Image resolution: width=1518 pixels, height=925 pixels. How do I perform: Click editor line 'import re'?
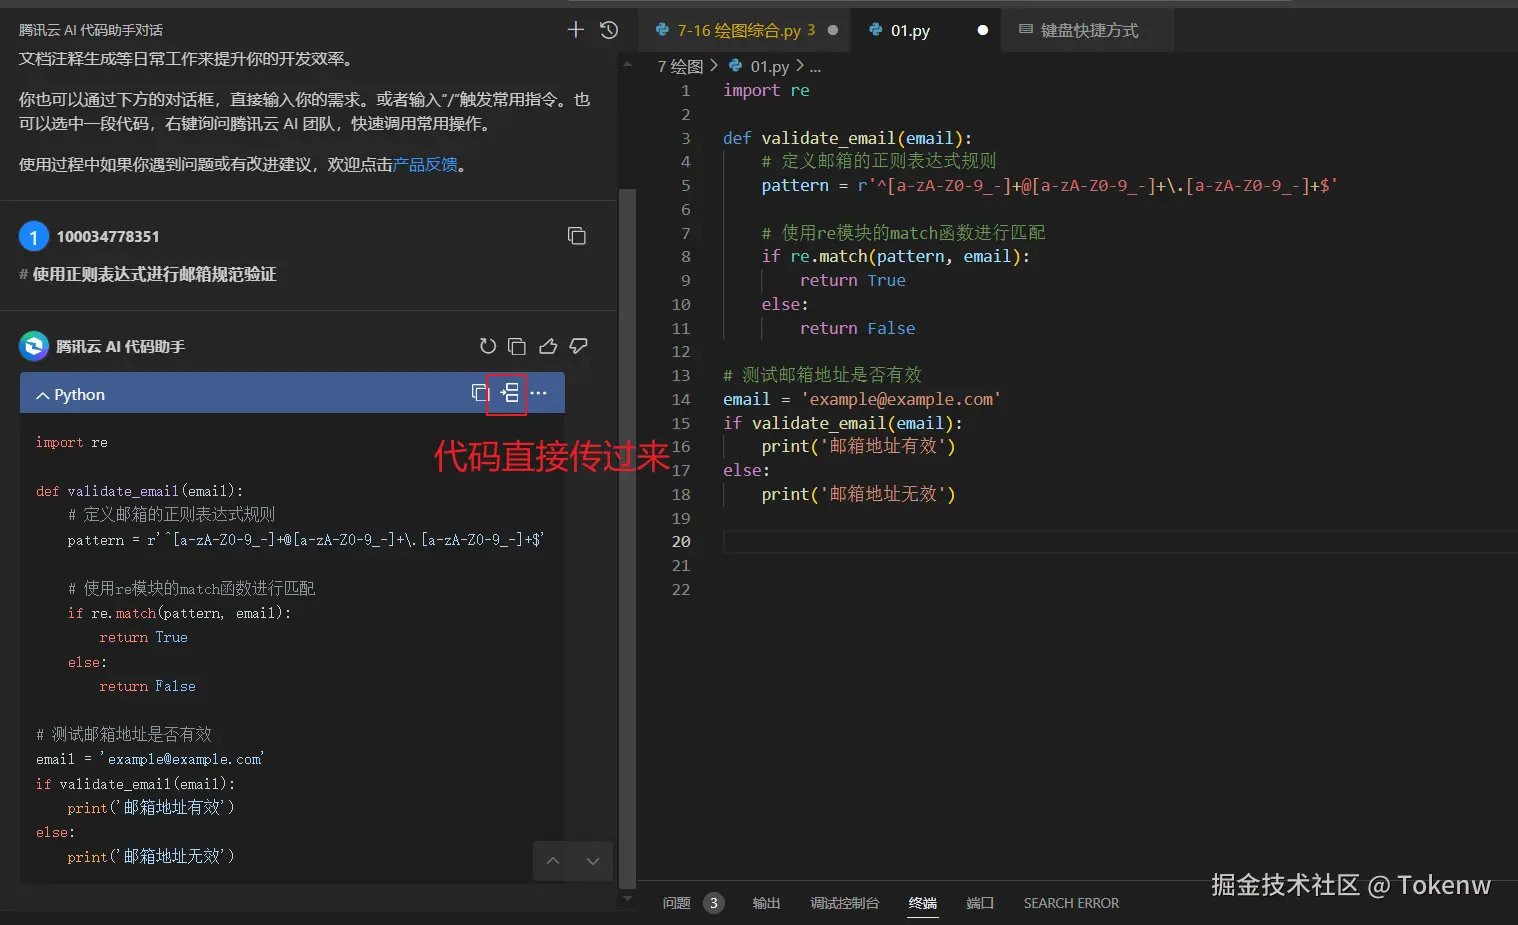tap(766, 90)
